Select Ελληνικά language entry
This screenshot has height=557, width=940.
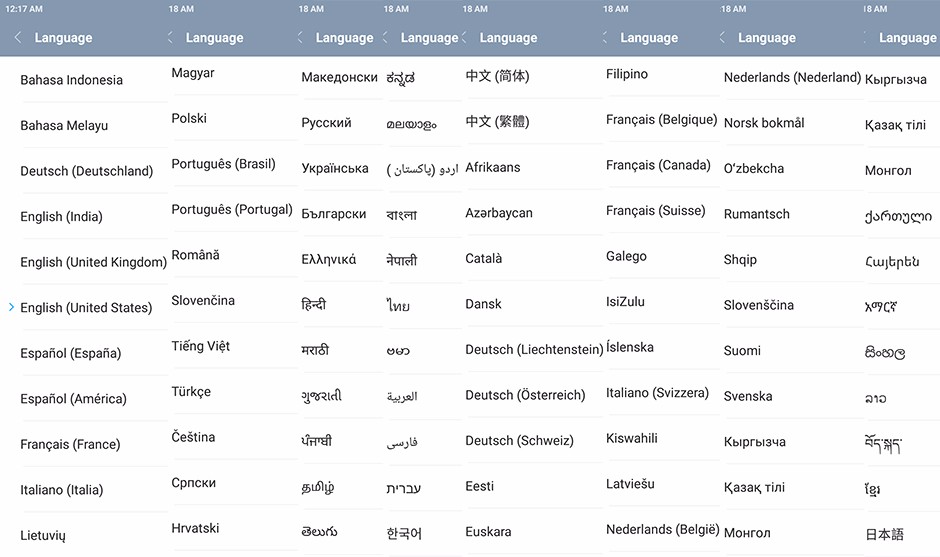click(328, 259)
